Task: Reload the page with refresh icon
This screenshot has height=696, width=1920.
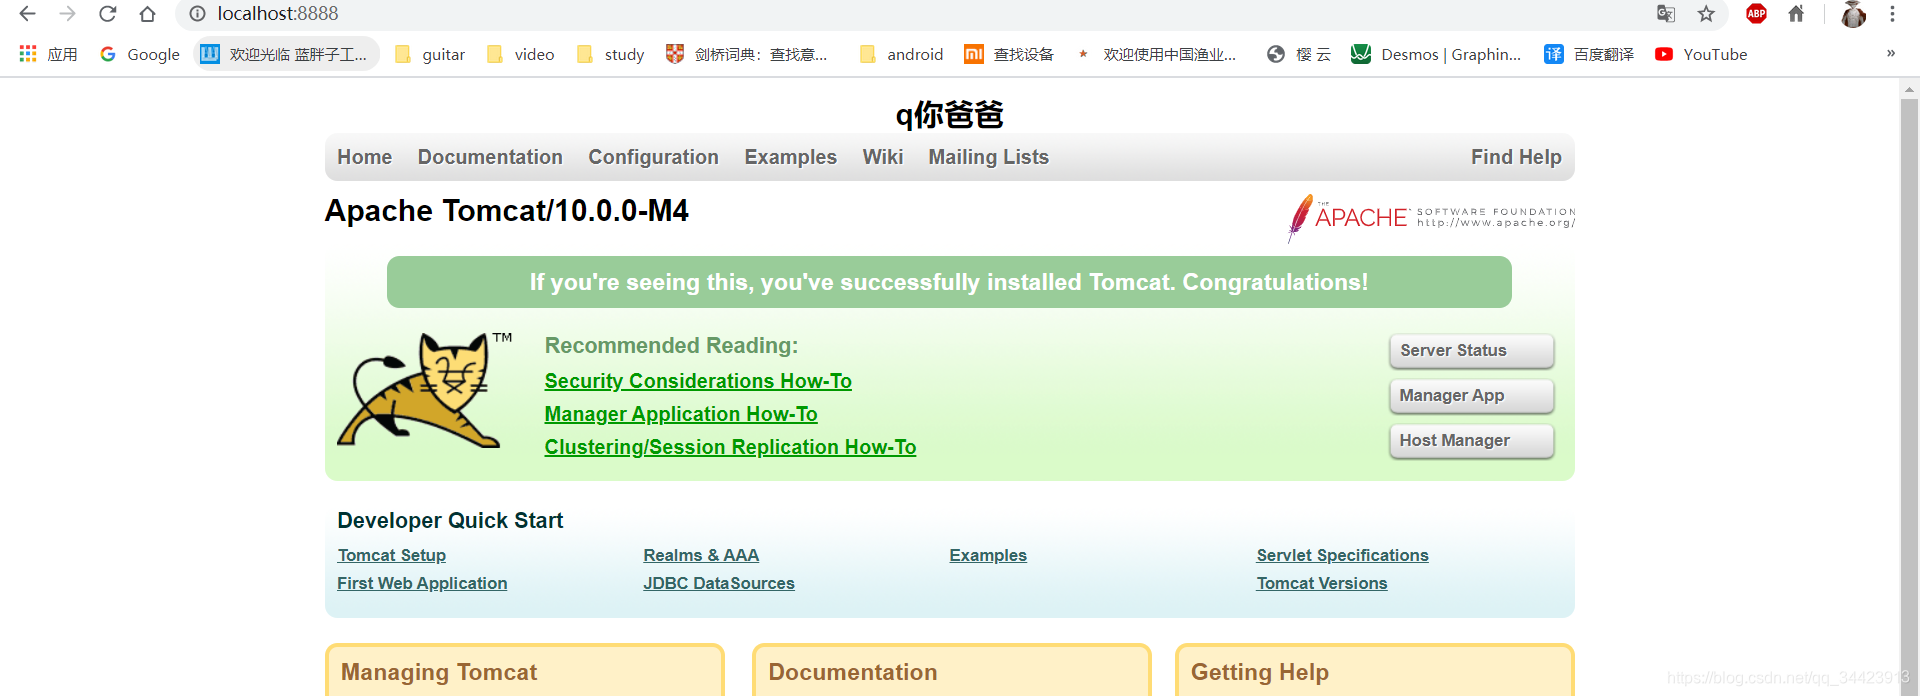Action: click(107, 14)
